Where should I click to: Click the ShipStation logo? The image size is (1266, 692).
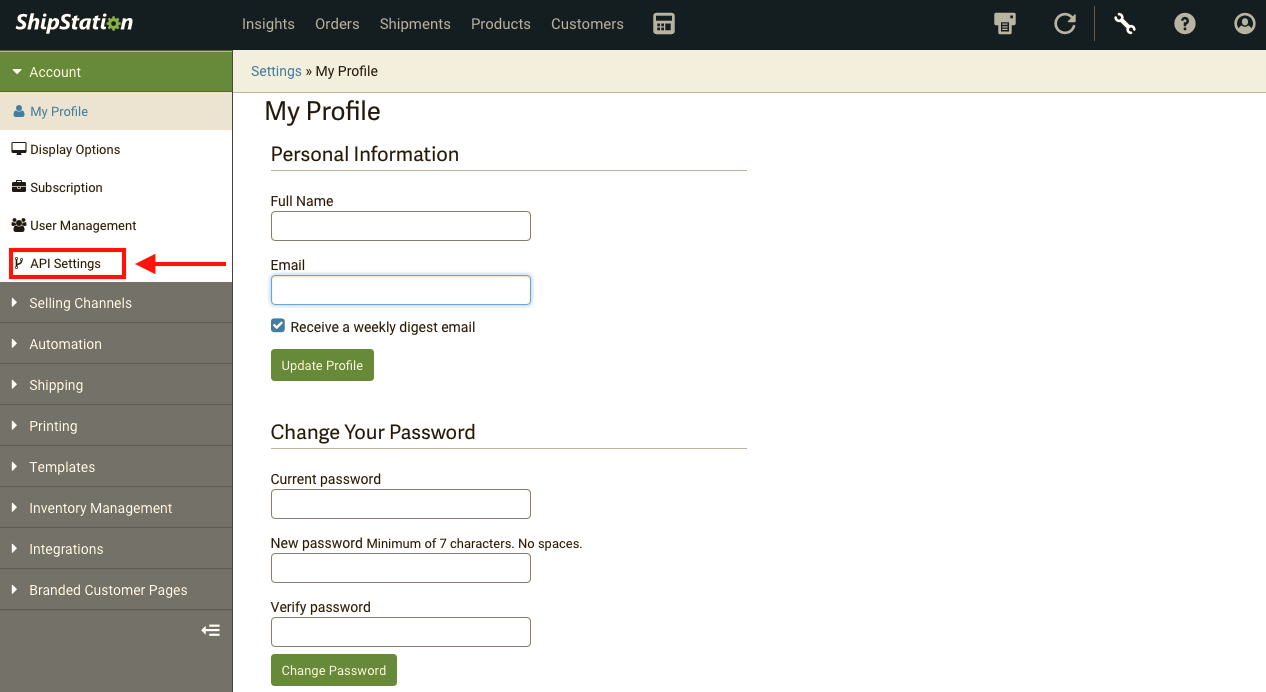(74, 23)
